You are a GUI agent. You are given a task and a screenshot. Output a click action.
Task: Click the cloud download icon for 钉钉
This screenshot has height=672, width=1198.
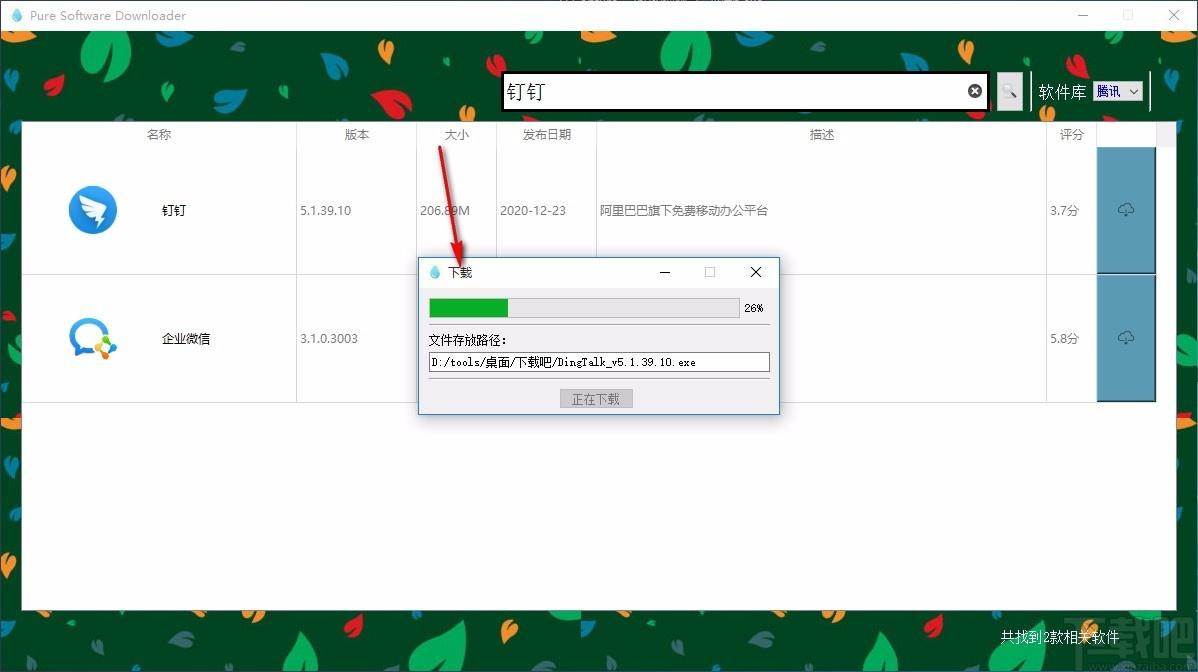pyautogui.click(x=1125, y=210)
